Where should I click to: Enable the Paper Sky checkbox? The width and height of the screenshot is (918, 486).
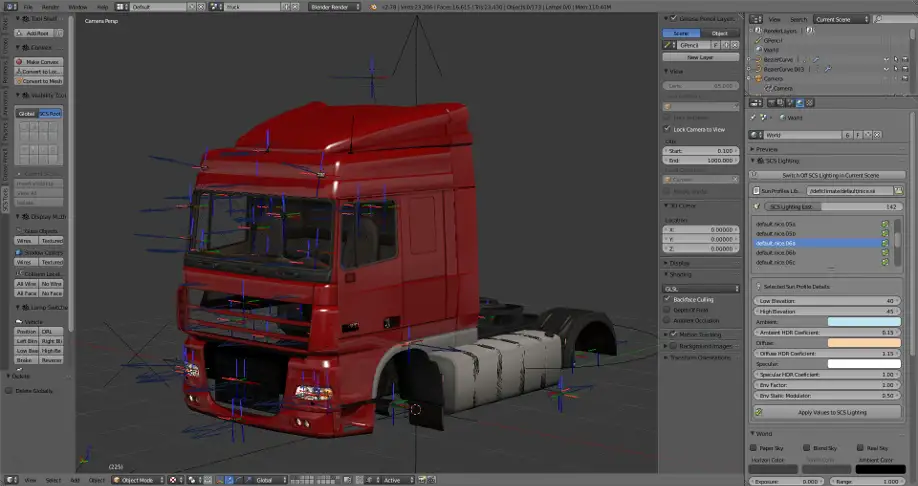[753, 448]
